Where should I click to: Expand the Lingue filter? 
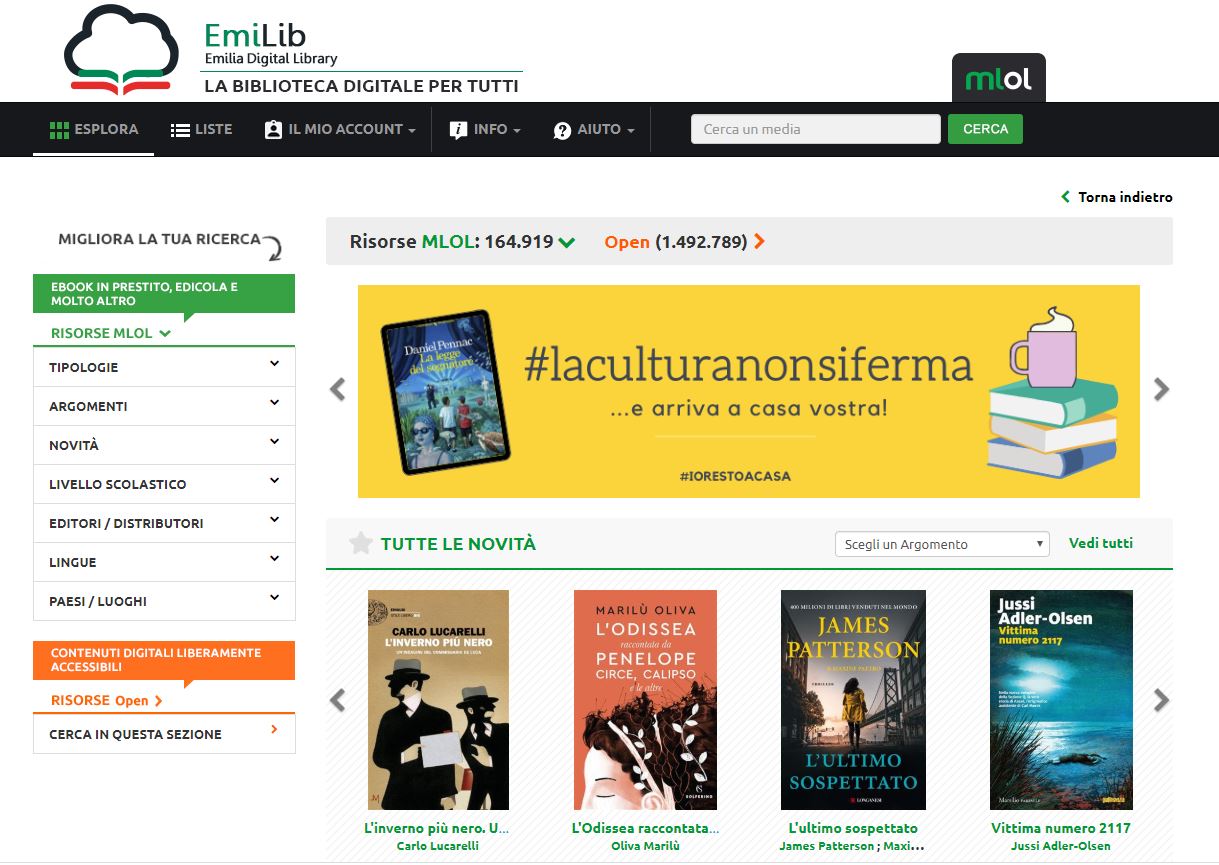pyautogui.click(x=164, y=562)
